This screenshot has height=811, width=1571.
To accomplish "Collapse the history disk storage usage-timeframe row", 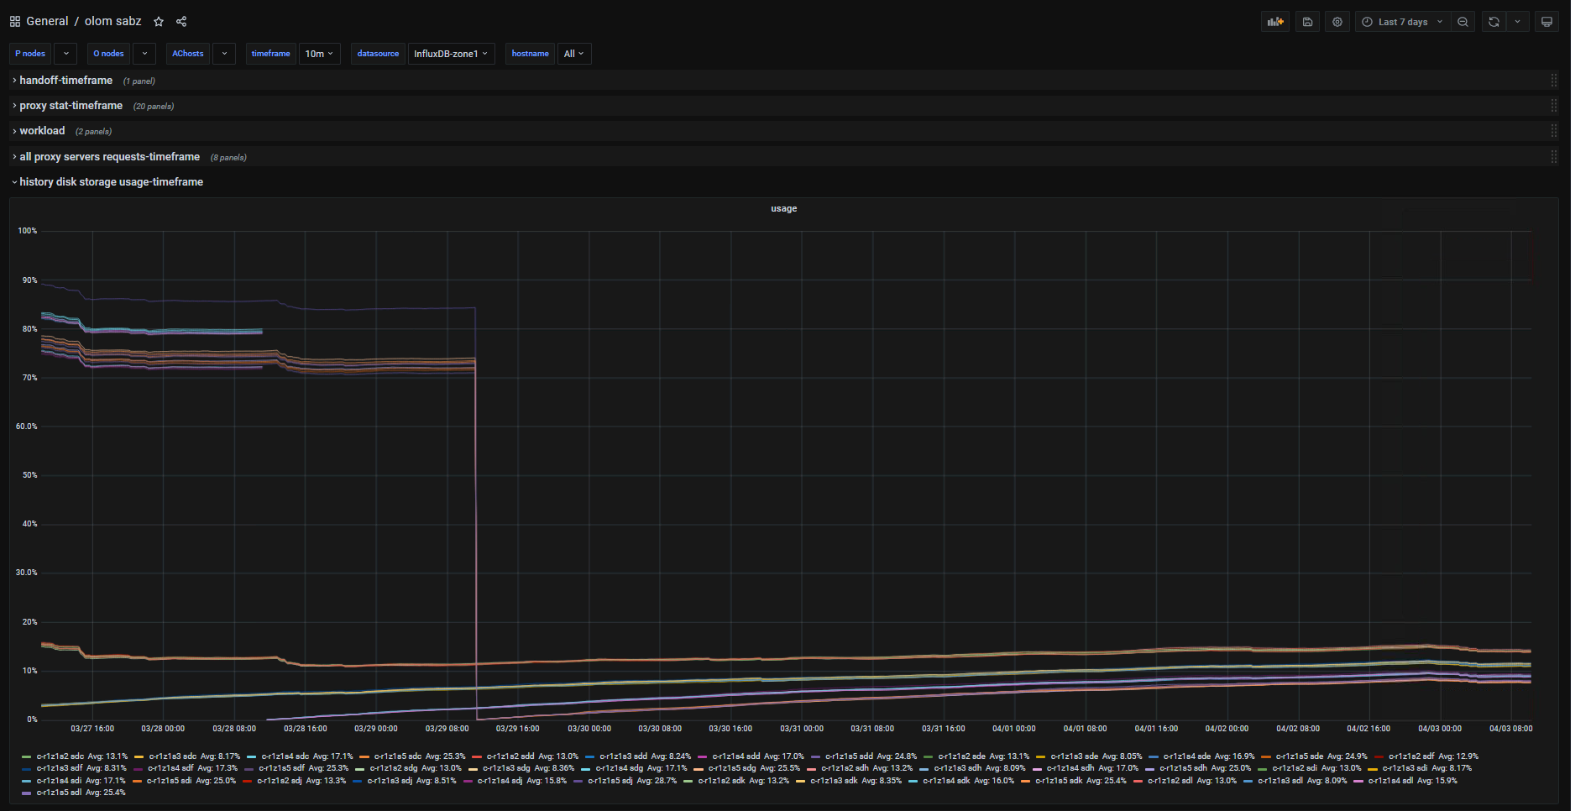I will (x=111, y=182).
